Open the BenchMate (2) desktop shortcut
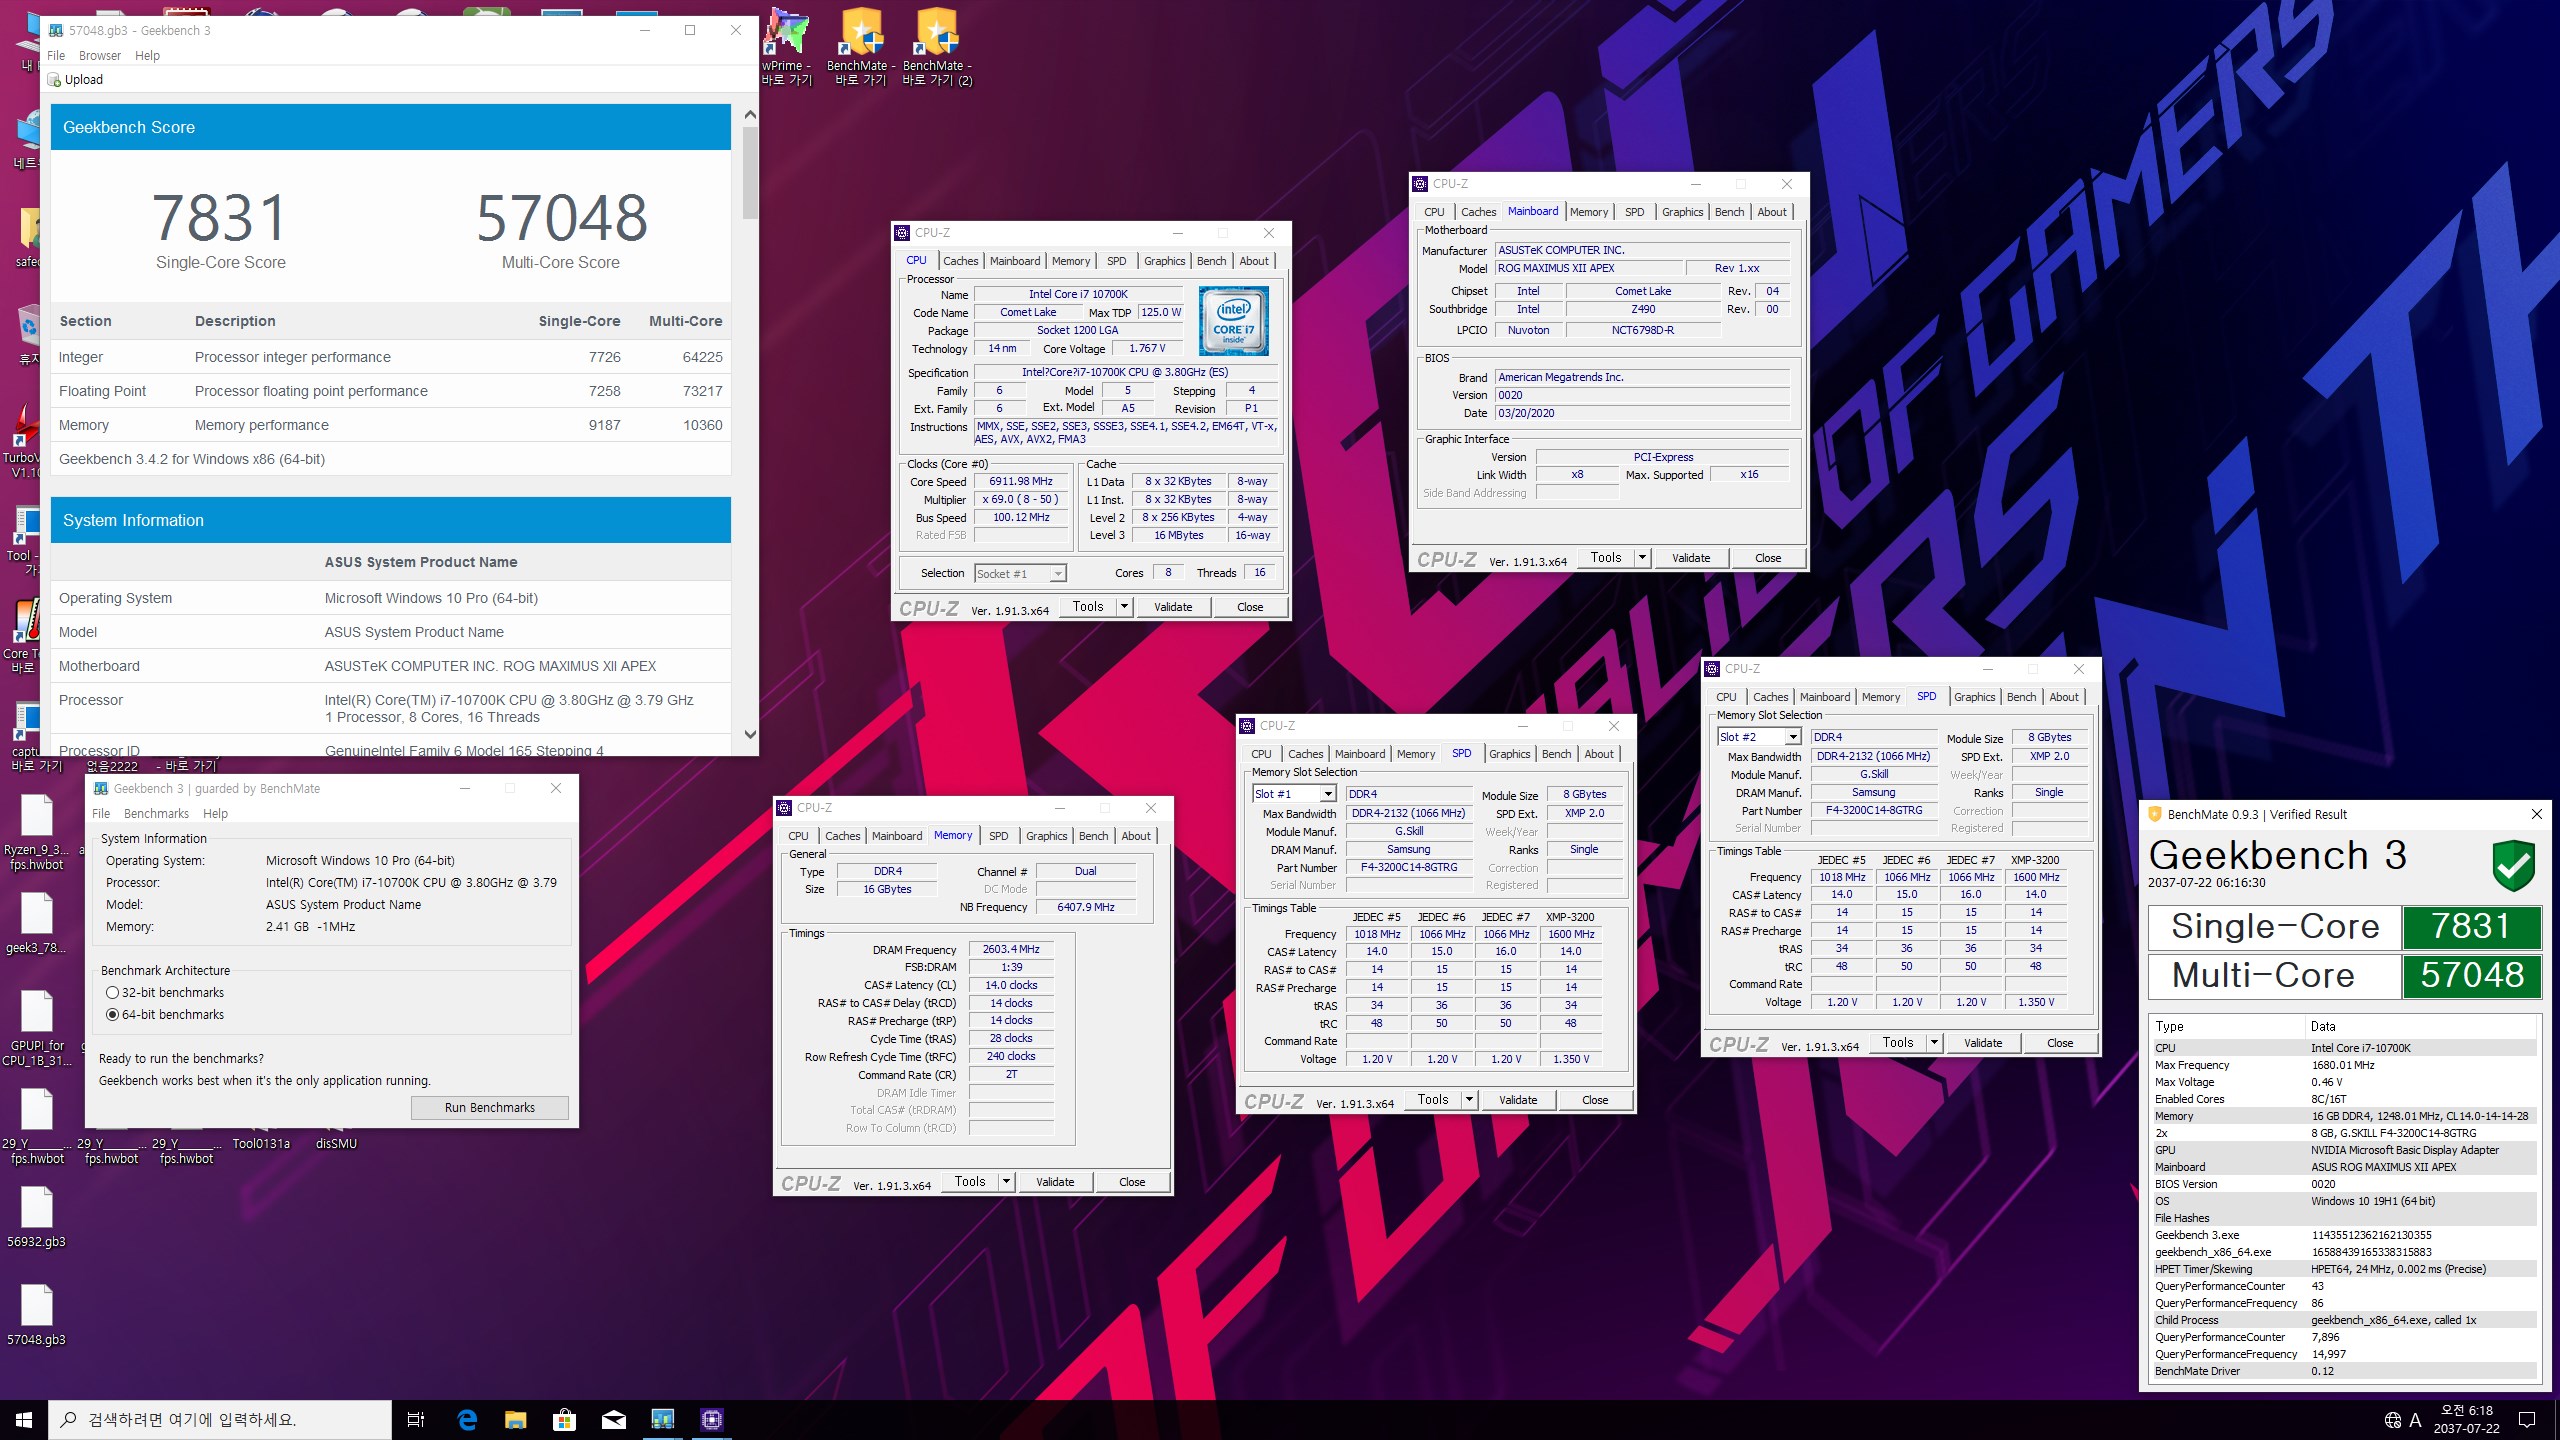This screenshot has height=1440, width=2560. [x=937, y=46]
